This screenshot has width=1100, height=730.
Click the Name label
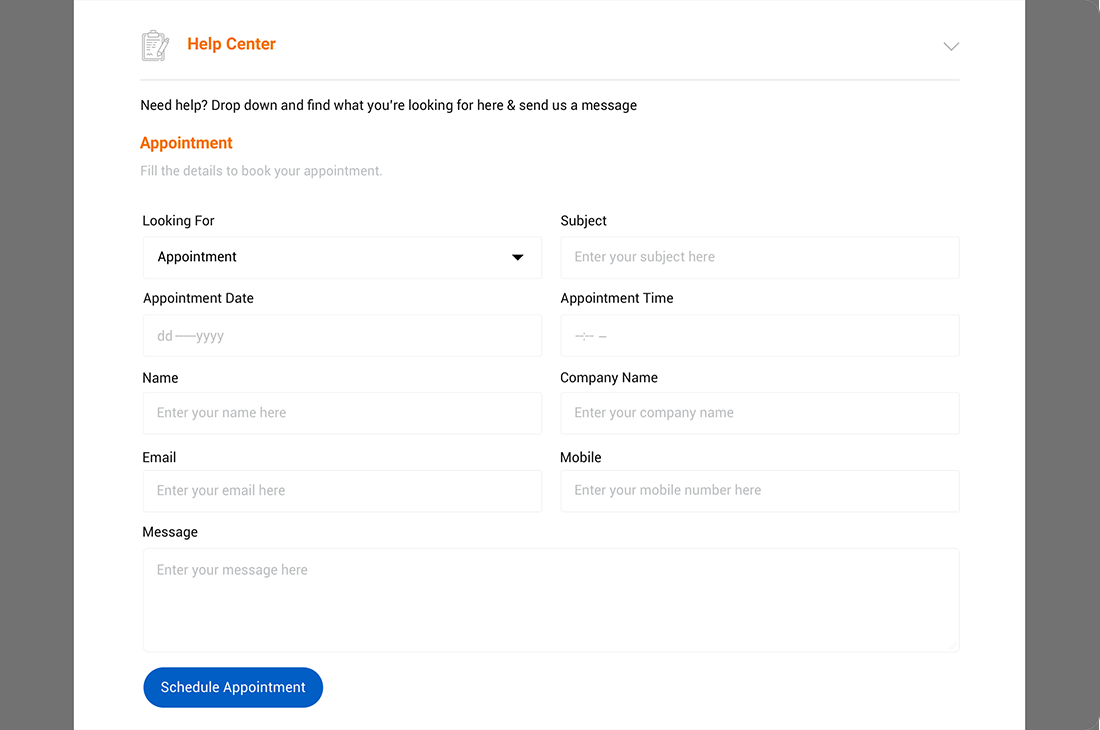point(160,378)
